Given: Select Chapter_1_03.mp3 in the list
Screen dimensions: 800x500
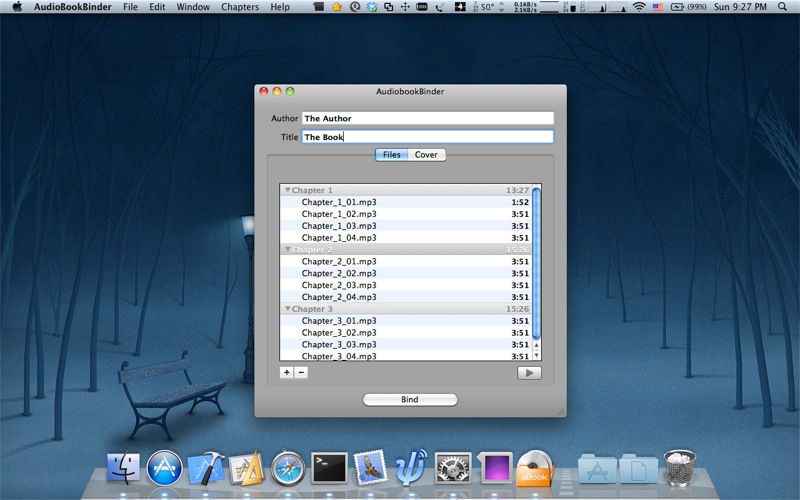Looking at the screenshot, I should [406, 226].
